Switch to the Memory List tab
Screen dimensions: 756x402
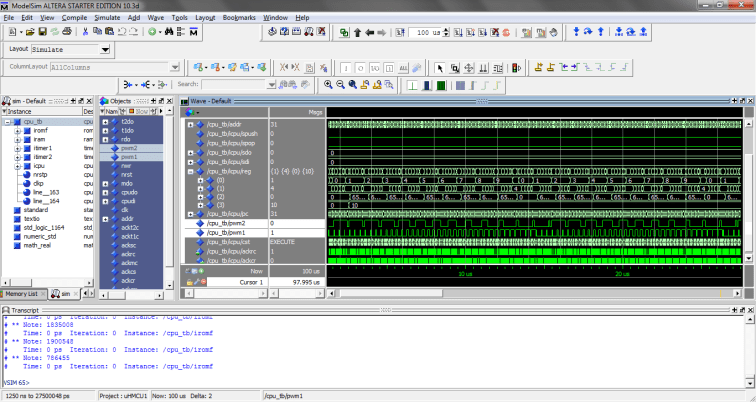22,294
